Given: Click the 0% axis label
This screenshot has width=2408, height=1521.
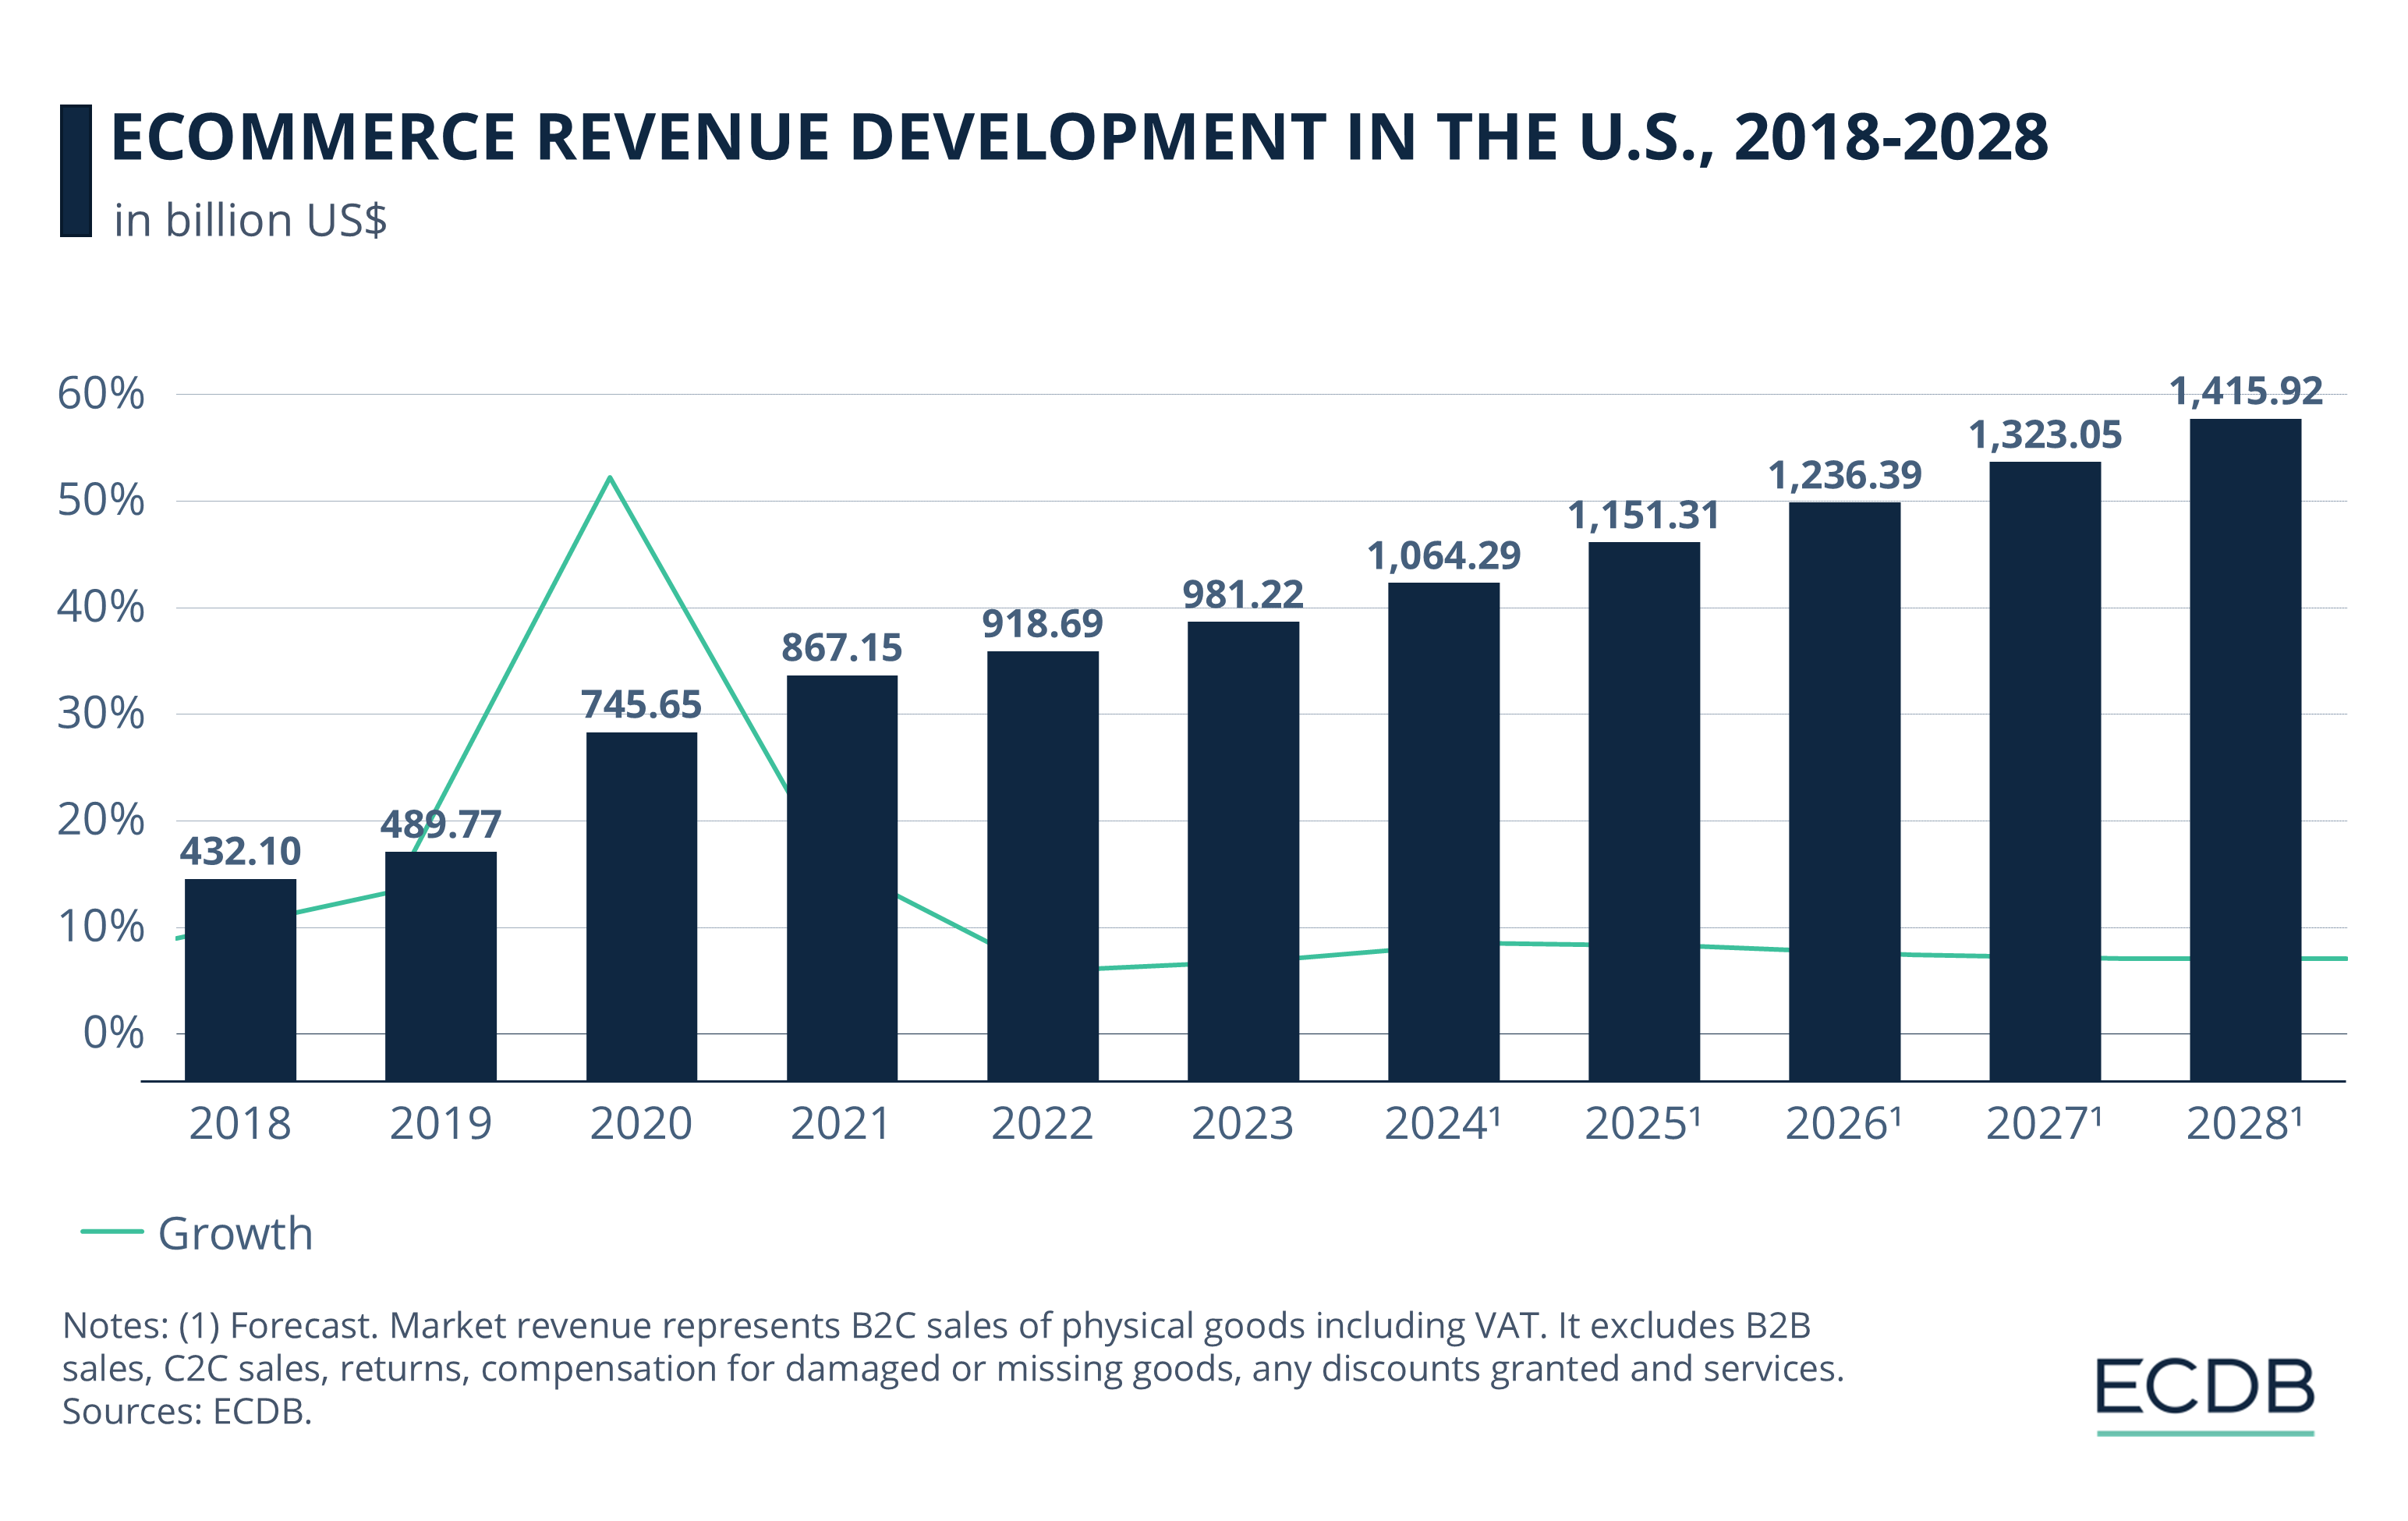Looking at the screenshot, I should [x=114, y=1033].
